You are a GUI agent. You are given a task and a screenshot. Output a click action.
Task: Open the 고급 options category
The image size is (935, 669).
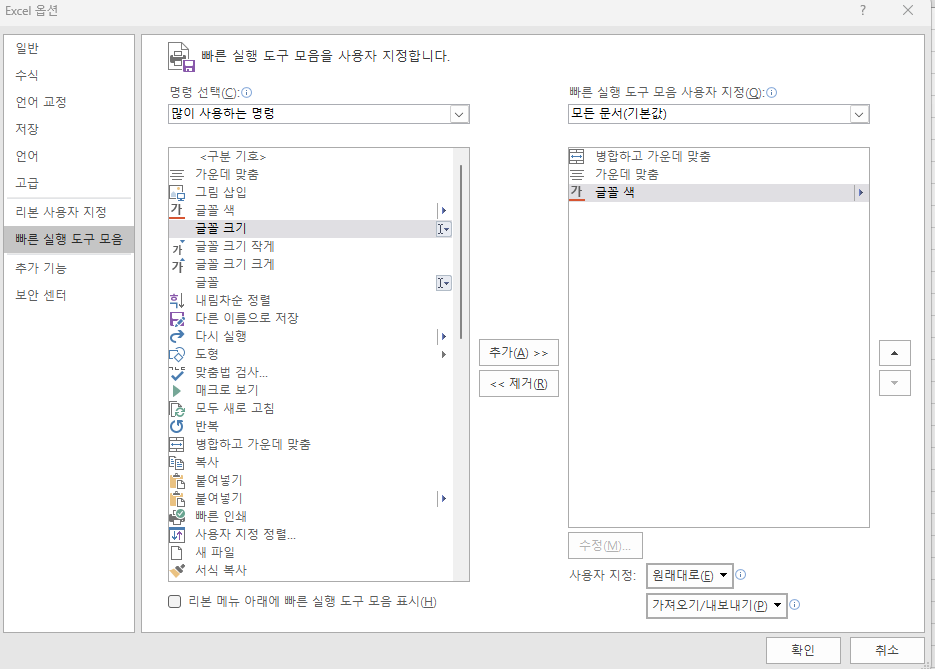[27, 183]
